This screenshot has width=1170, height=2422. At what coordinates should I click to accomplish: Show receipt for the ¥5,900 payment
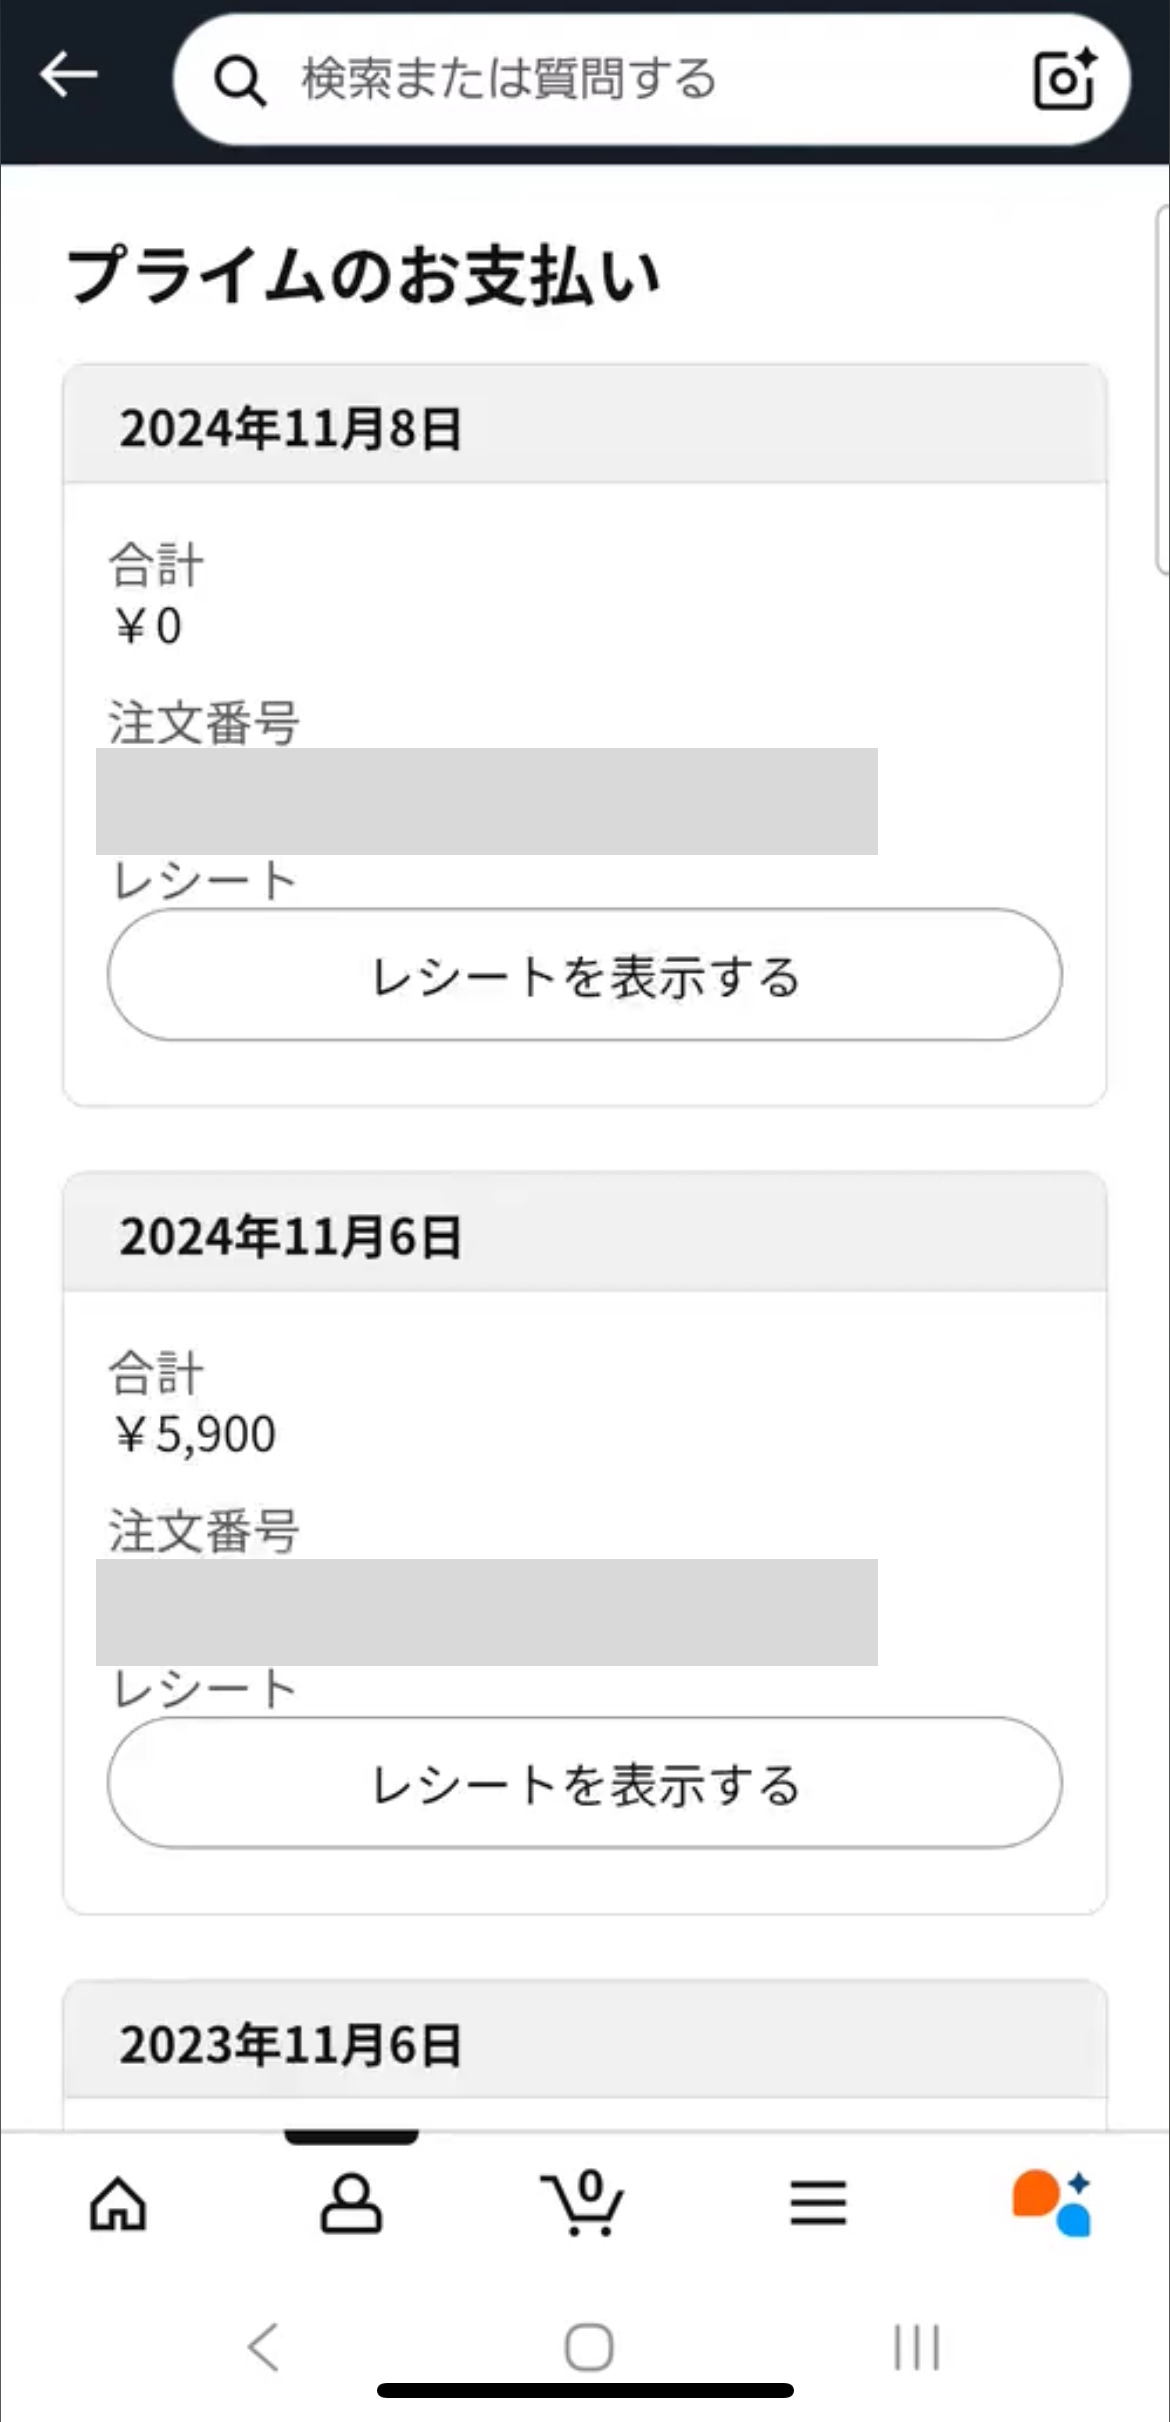pyautogui.click(x=585, y=1783)
